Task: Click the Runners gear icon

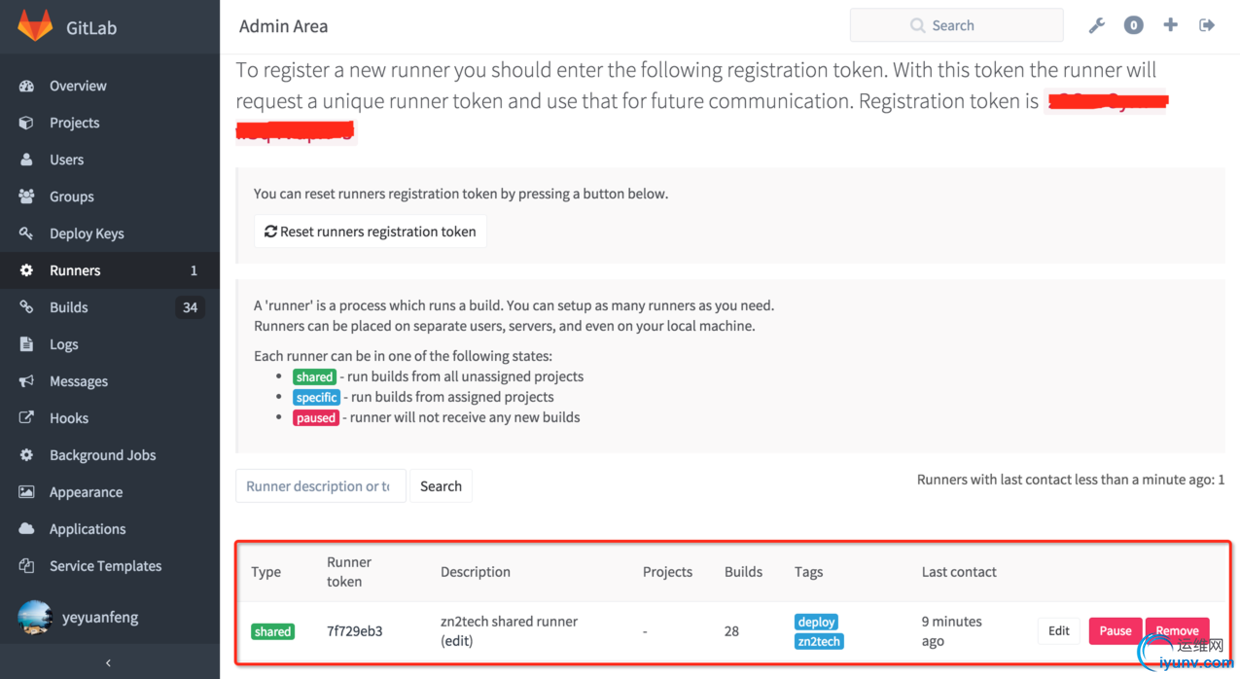Action: (27, 271)
